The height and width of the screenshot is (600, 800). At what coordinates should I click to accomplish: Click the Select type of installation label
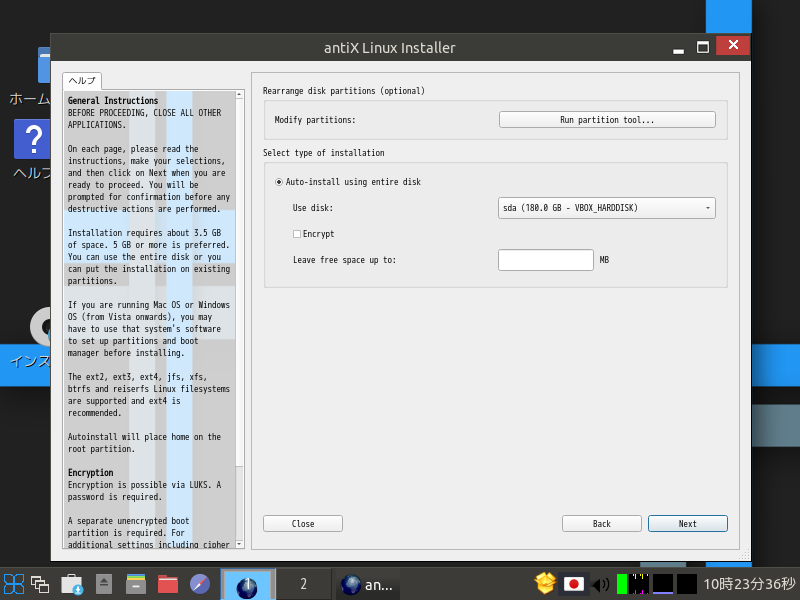click(323, 153)
